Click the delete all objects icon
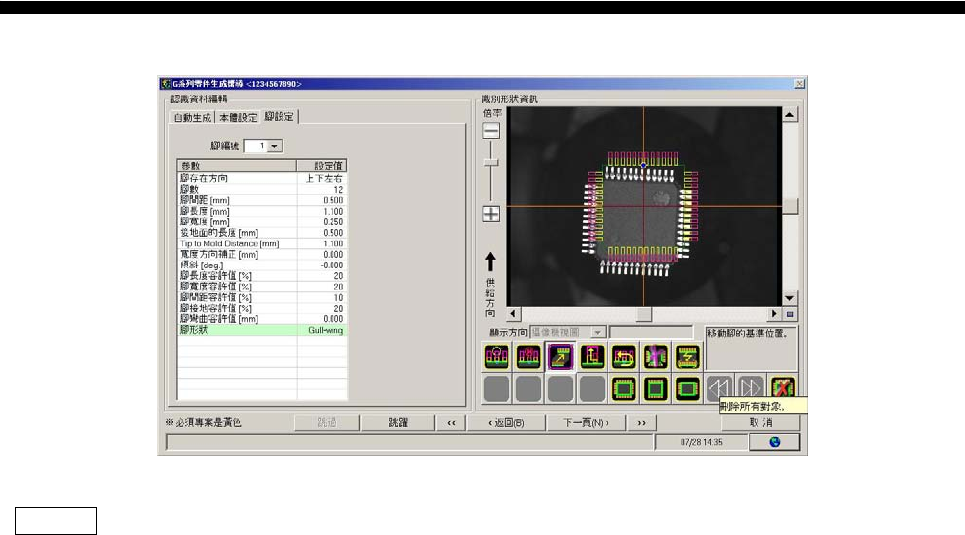965x535 pixels. pyautogui.click(x=783, y=389)
